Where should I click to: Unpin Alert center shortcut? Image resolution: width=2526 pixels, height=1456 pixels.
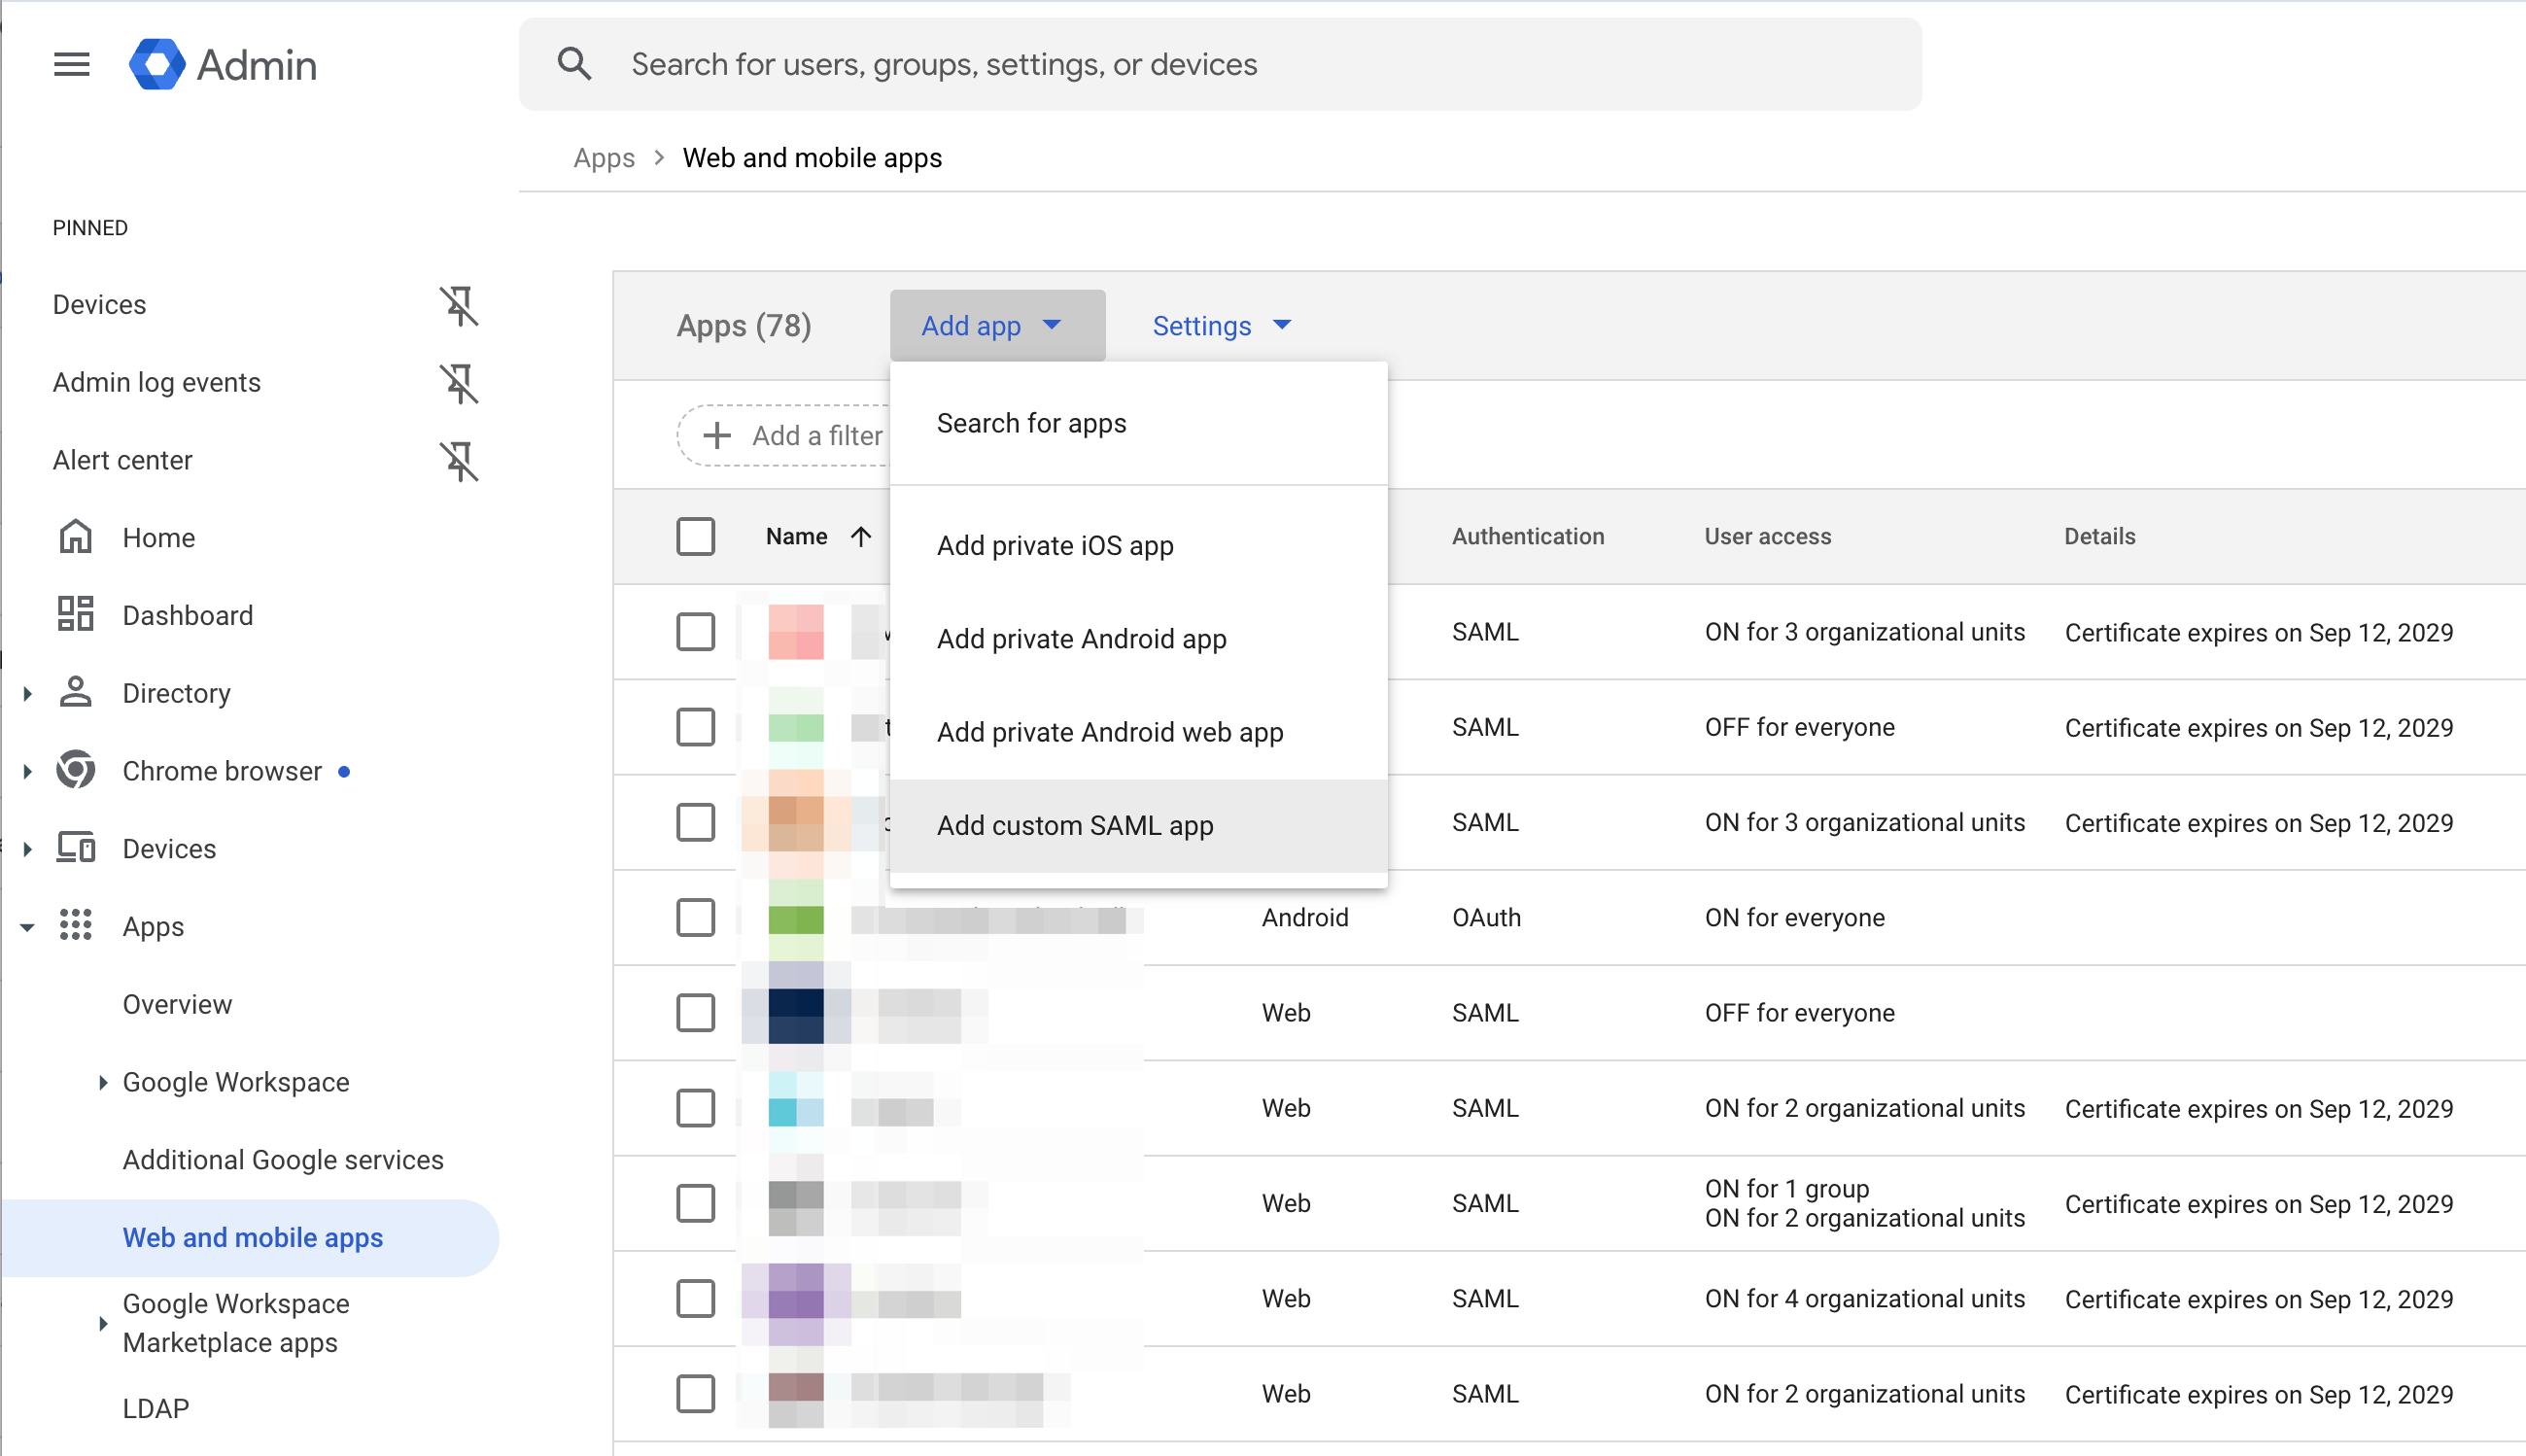click(x=459, y=461)
